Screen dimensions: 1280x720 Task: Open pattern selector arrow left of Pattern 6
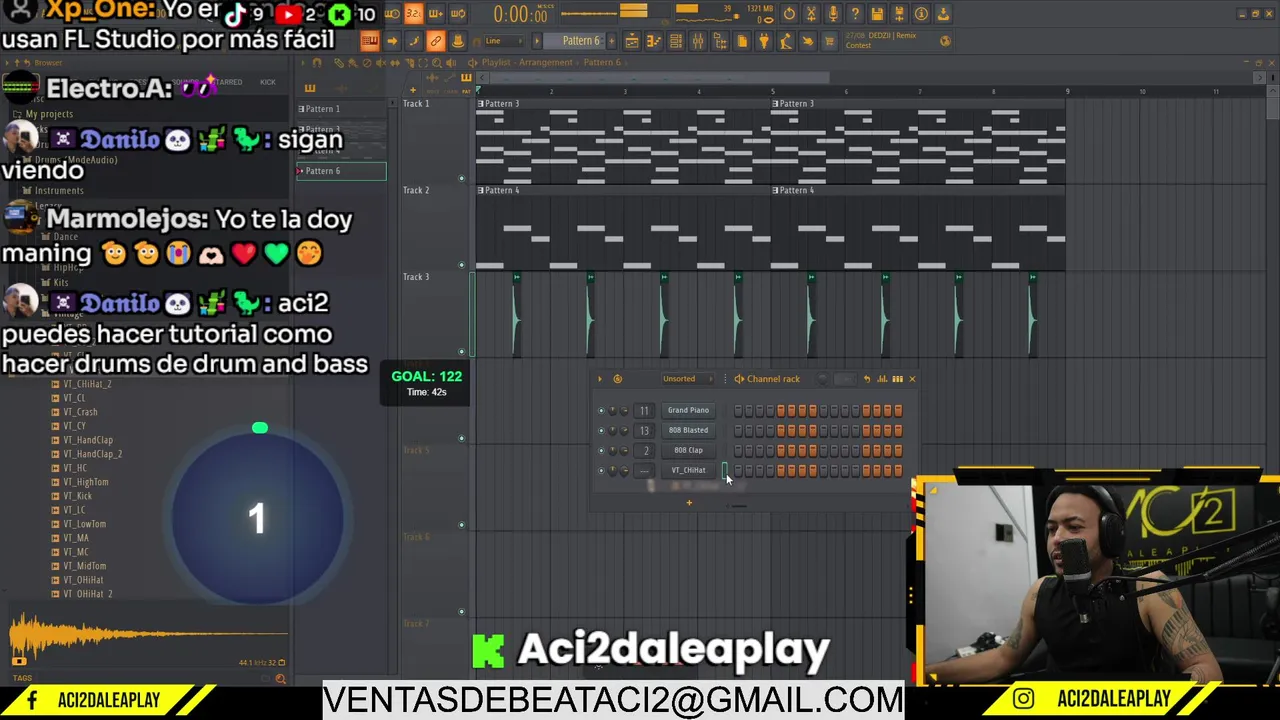[x=537, y=41]
